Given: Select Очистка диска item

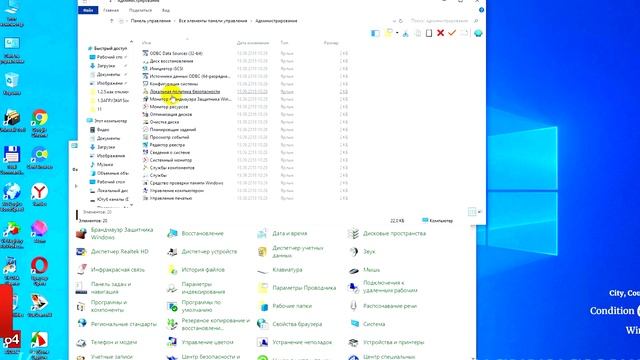Looking at the screenshot, I should coord(164,122).
